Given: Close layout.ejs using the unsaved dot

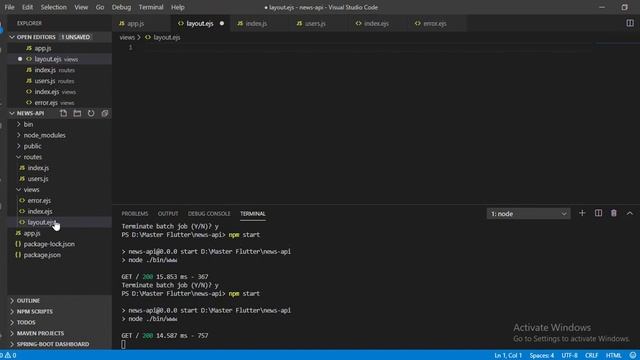Looking at the screenshot, I should click(x=222, y=23).
